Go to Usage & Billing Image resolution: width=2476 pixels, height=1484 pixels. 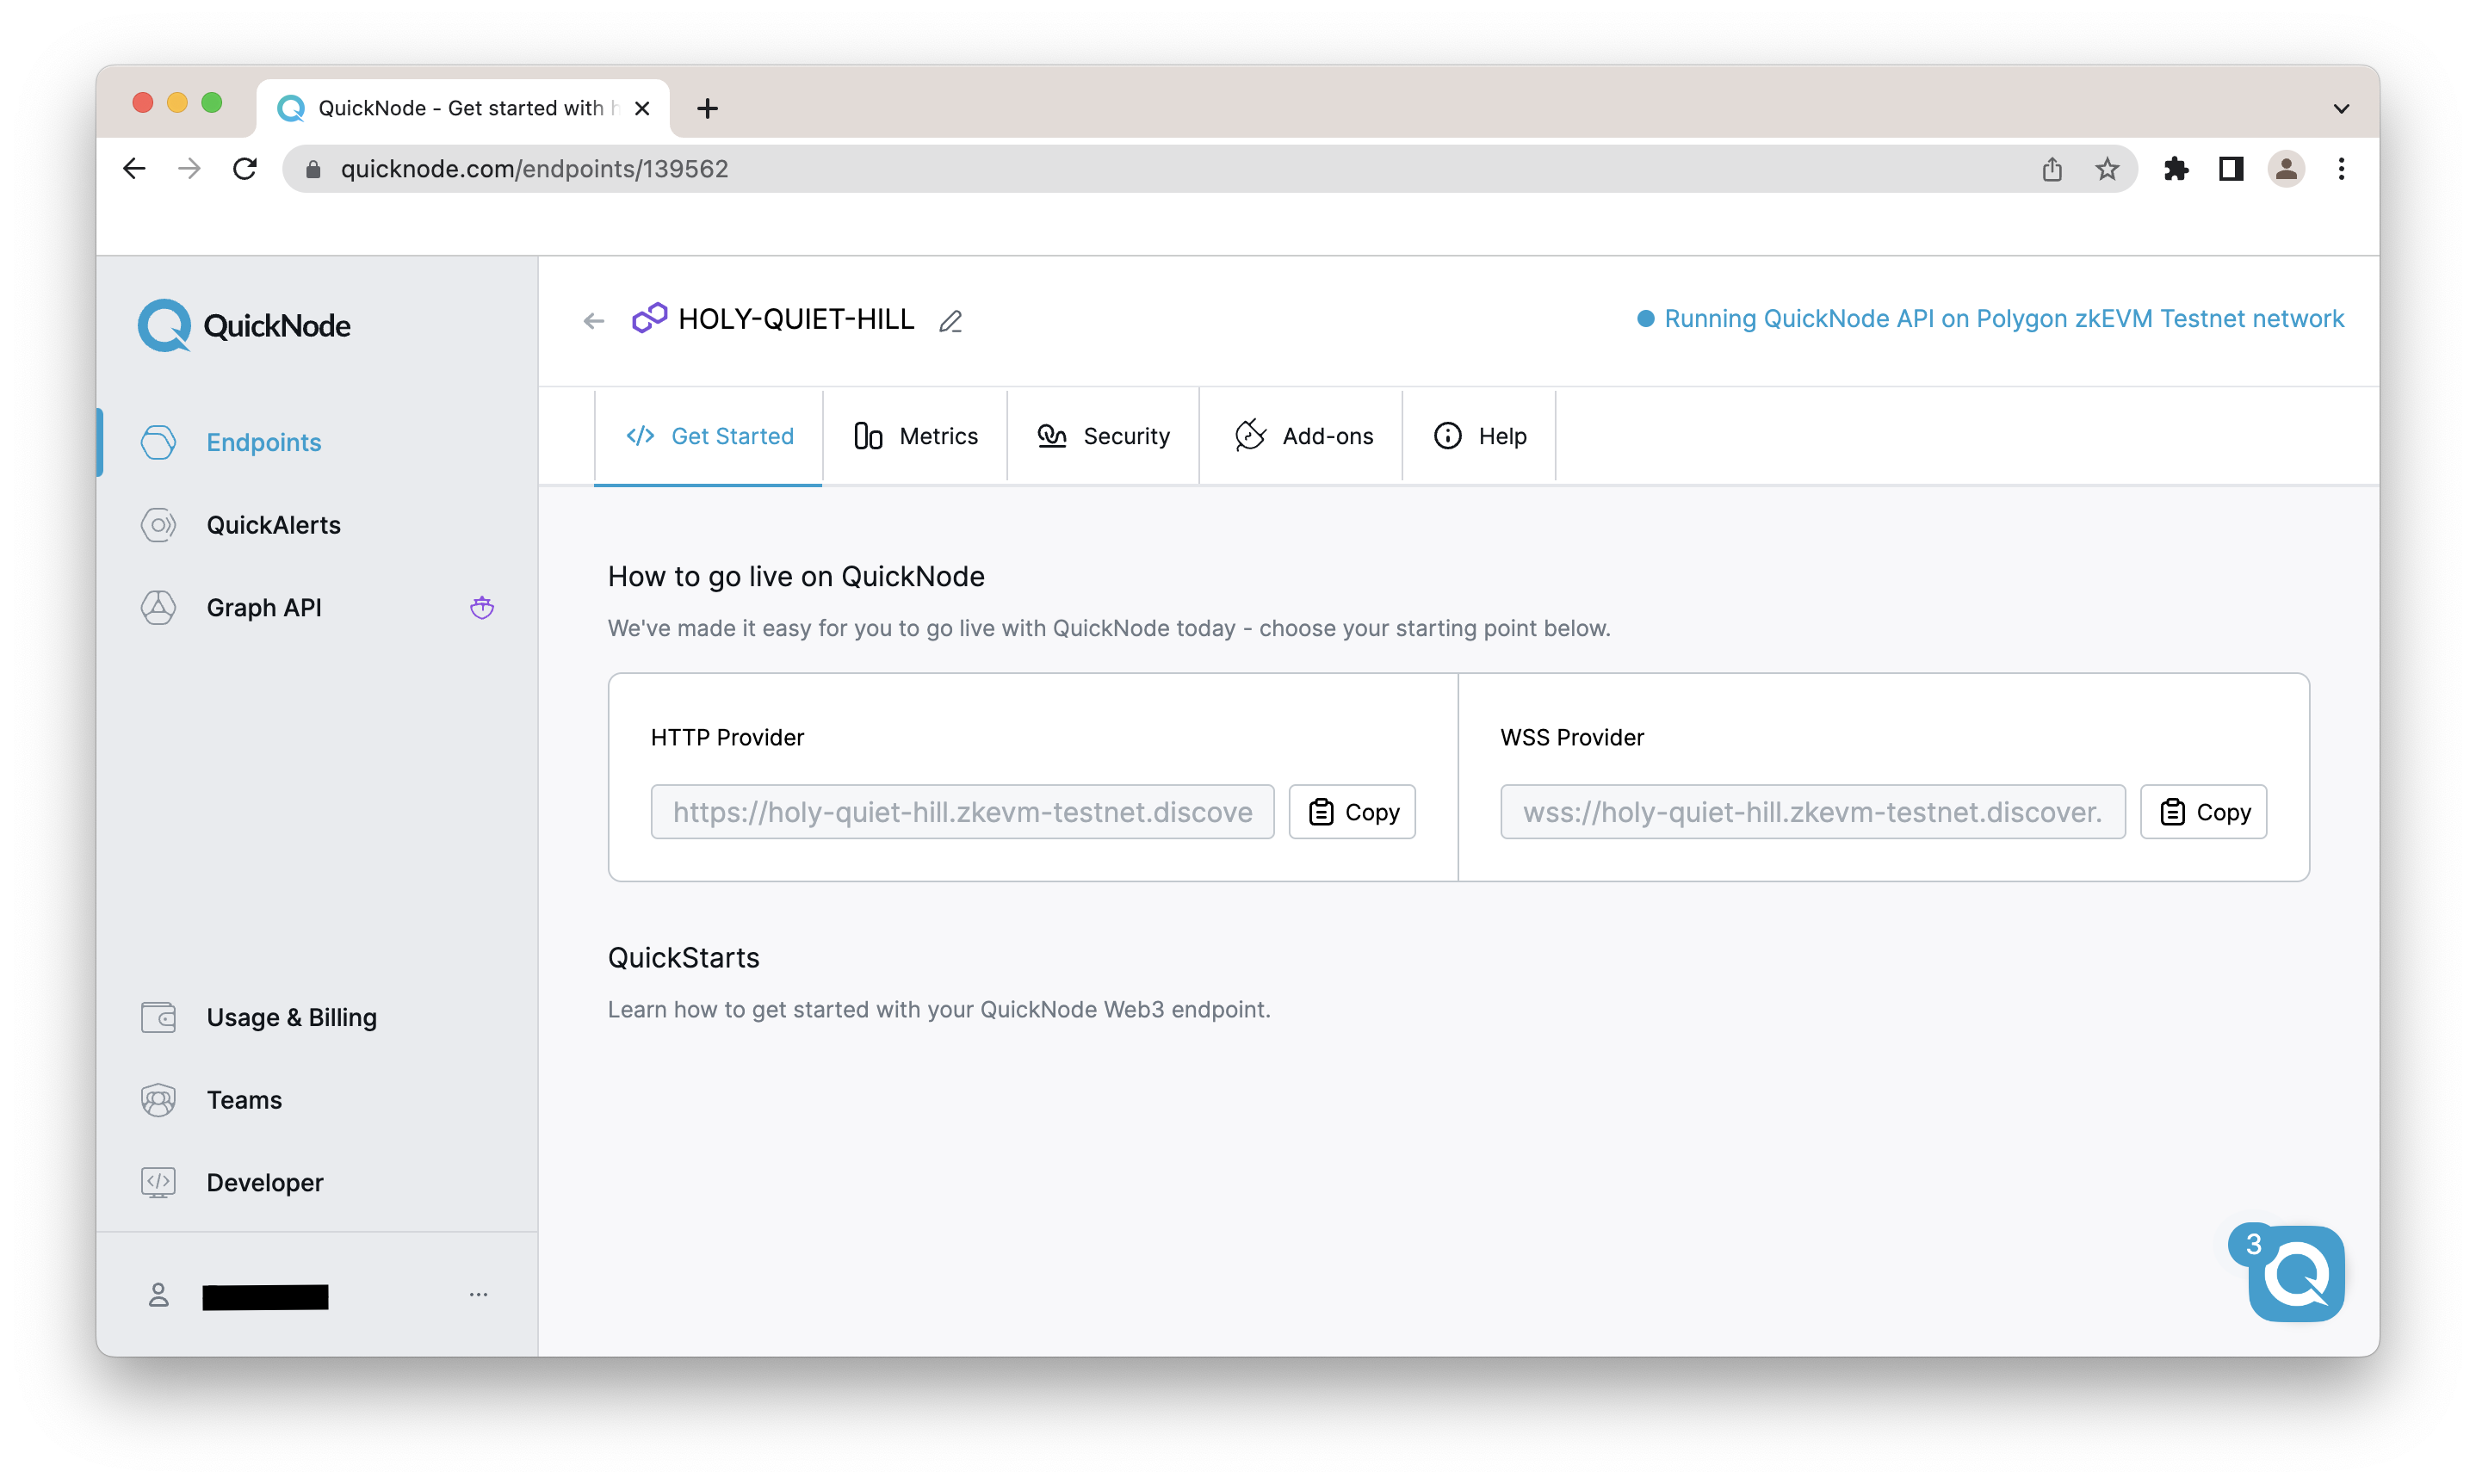click(291, 1017)
